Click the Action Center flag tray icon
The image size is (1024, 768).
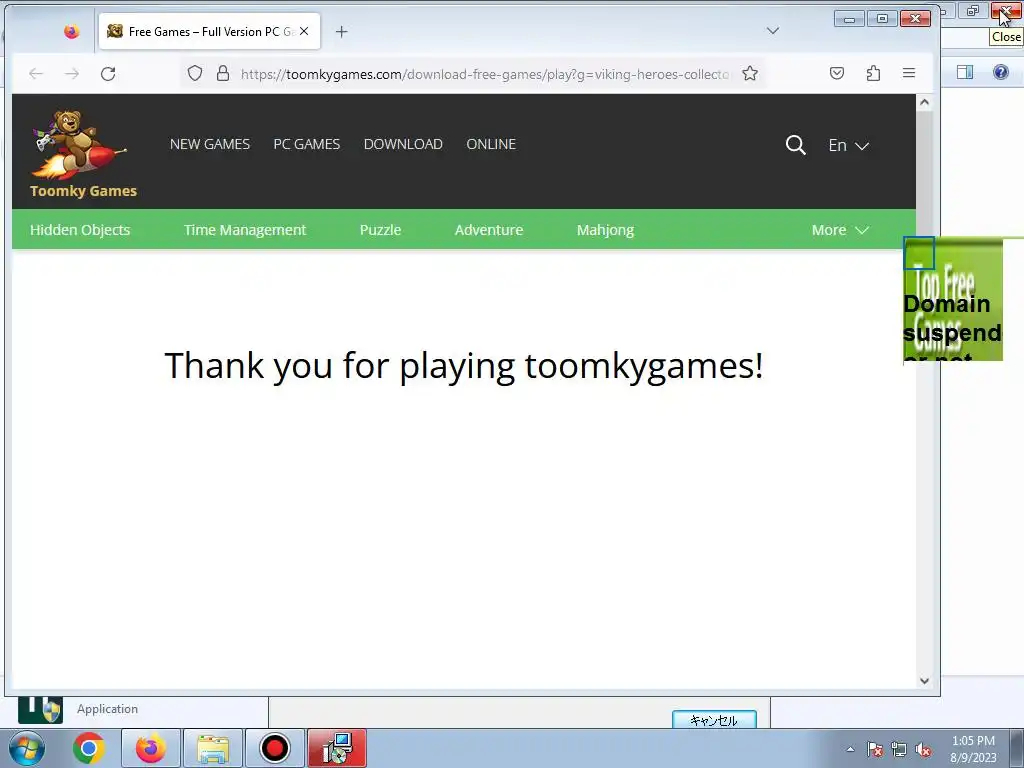click(875, 749)
